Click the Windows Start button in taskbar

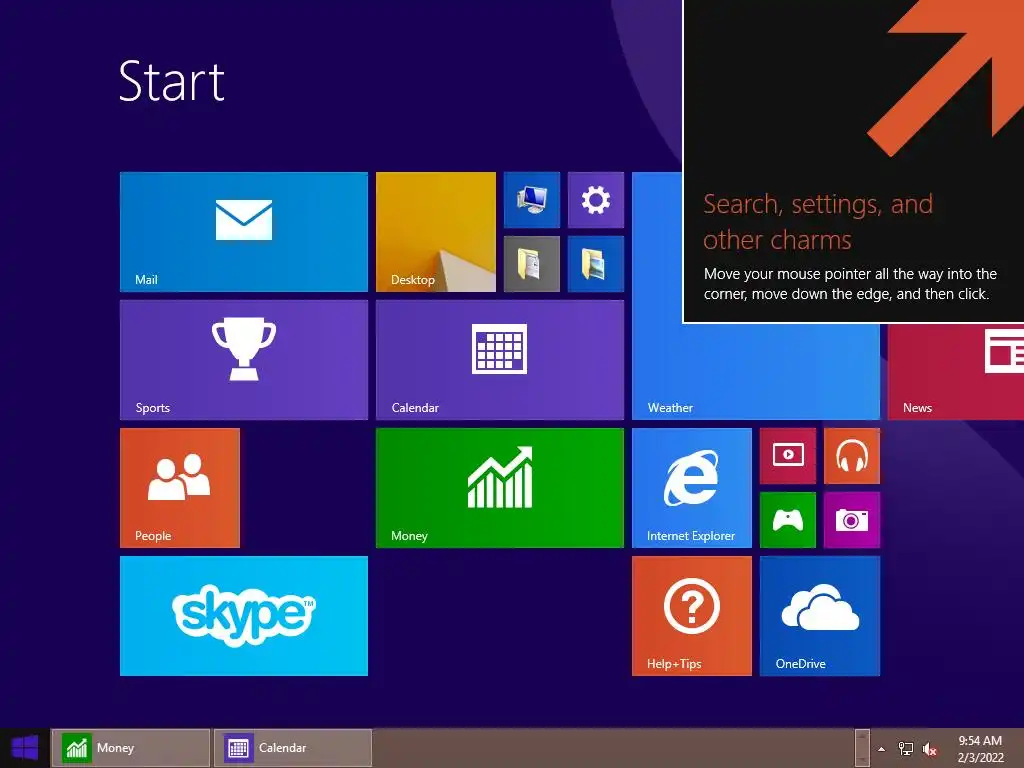(25, 748)
